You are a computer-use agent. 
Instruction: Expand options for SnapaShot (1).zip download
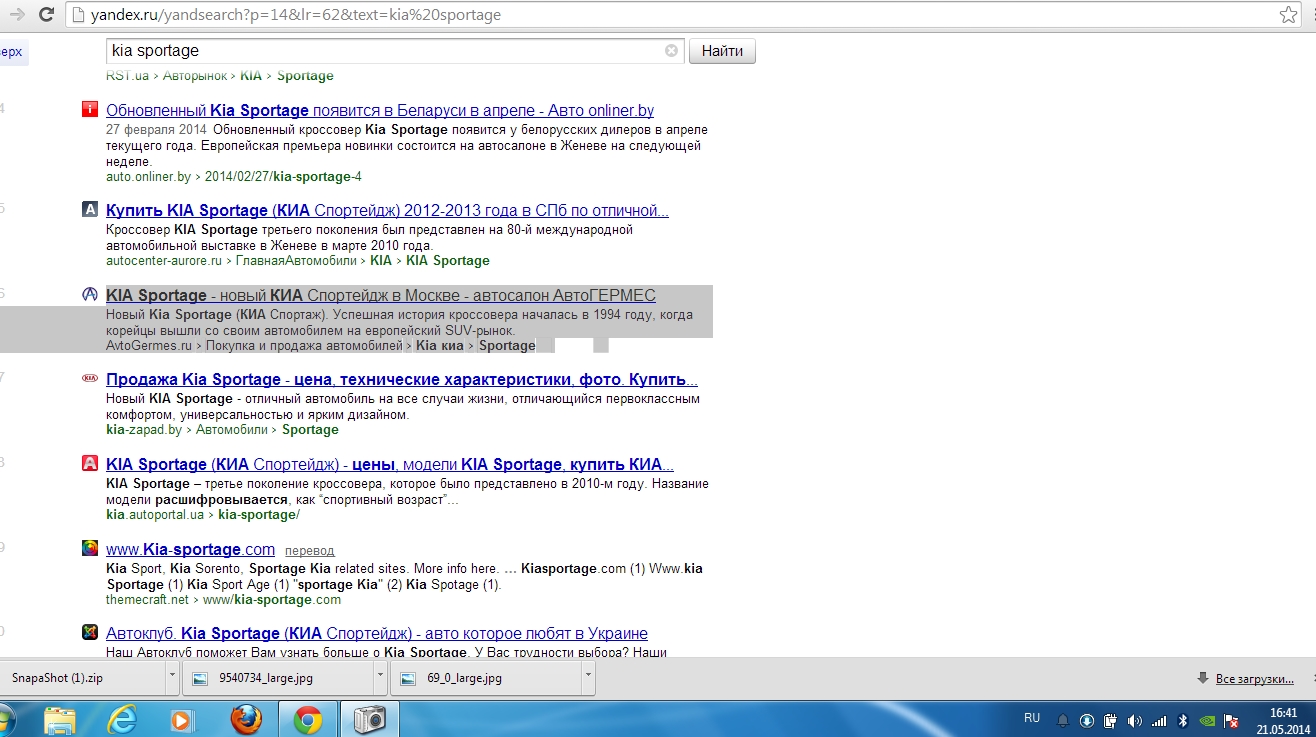tap(172, 677)
